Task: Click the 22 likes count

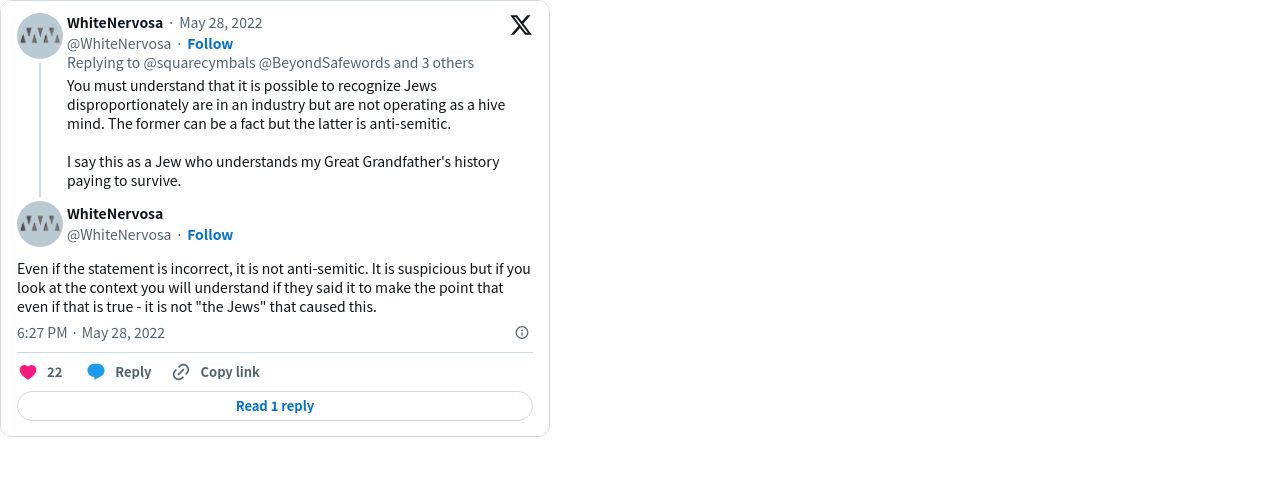Action: pyautogui.click(x=55, y=372)
